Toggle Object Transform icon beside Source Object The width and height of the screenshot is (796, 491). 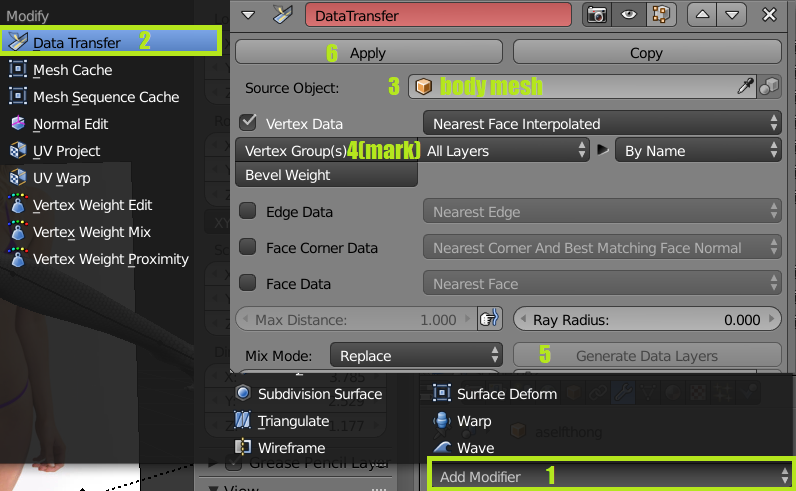click(769, 86)
